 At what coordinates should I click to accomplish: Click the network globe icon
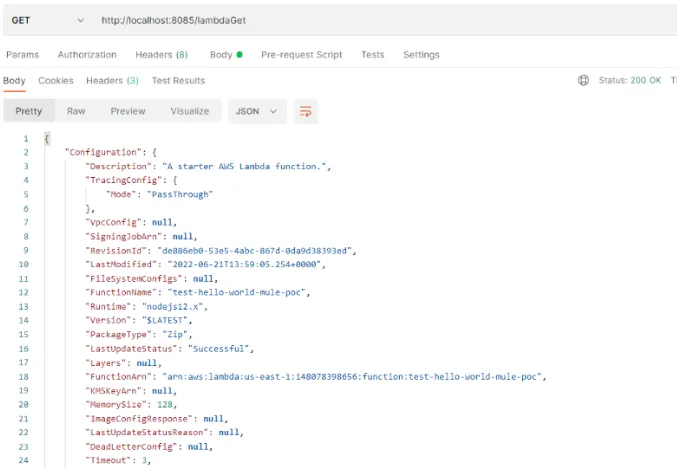(583, 80)
